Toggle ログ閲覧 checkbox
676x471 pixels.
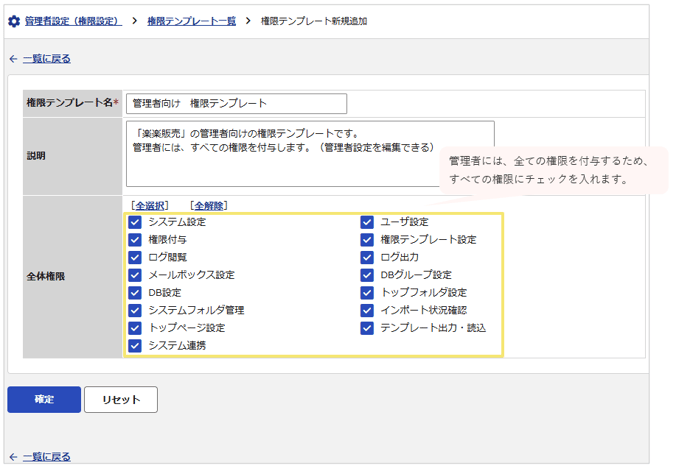[135, 257]
